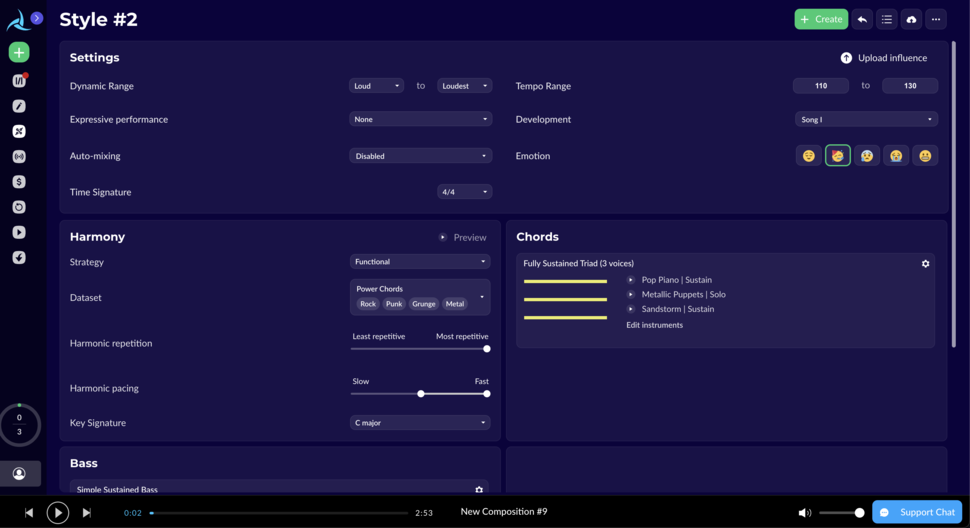Open the list view icon in header
This screenshot has height=528, width=970.
click(x=887, y=19)
